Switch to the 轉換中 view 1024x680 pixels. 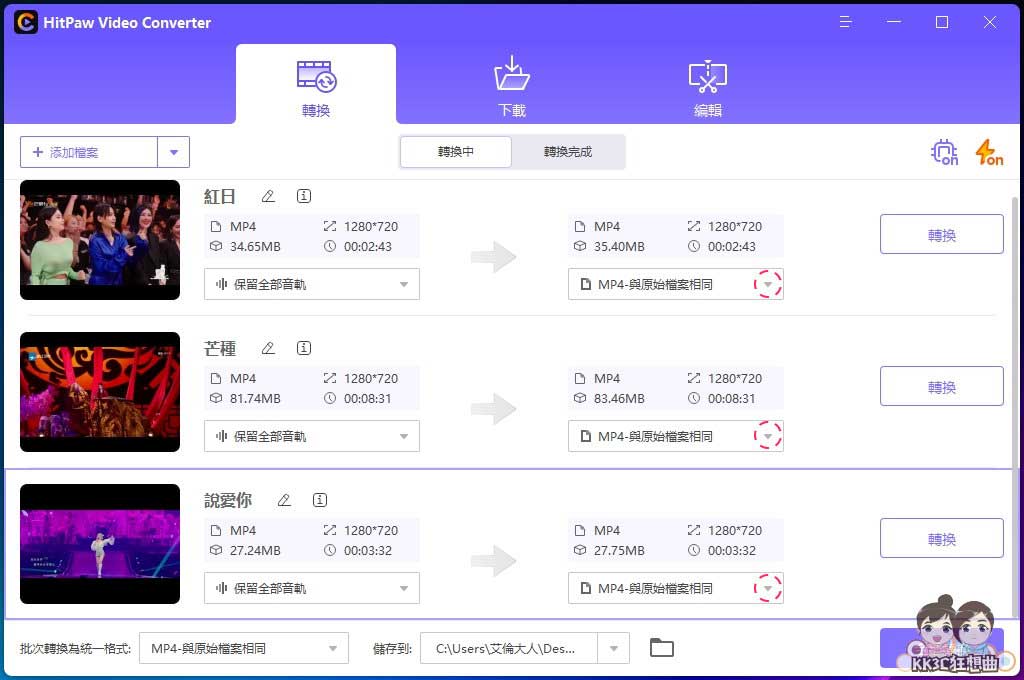(x=455, y=152)
